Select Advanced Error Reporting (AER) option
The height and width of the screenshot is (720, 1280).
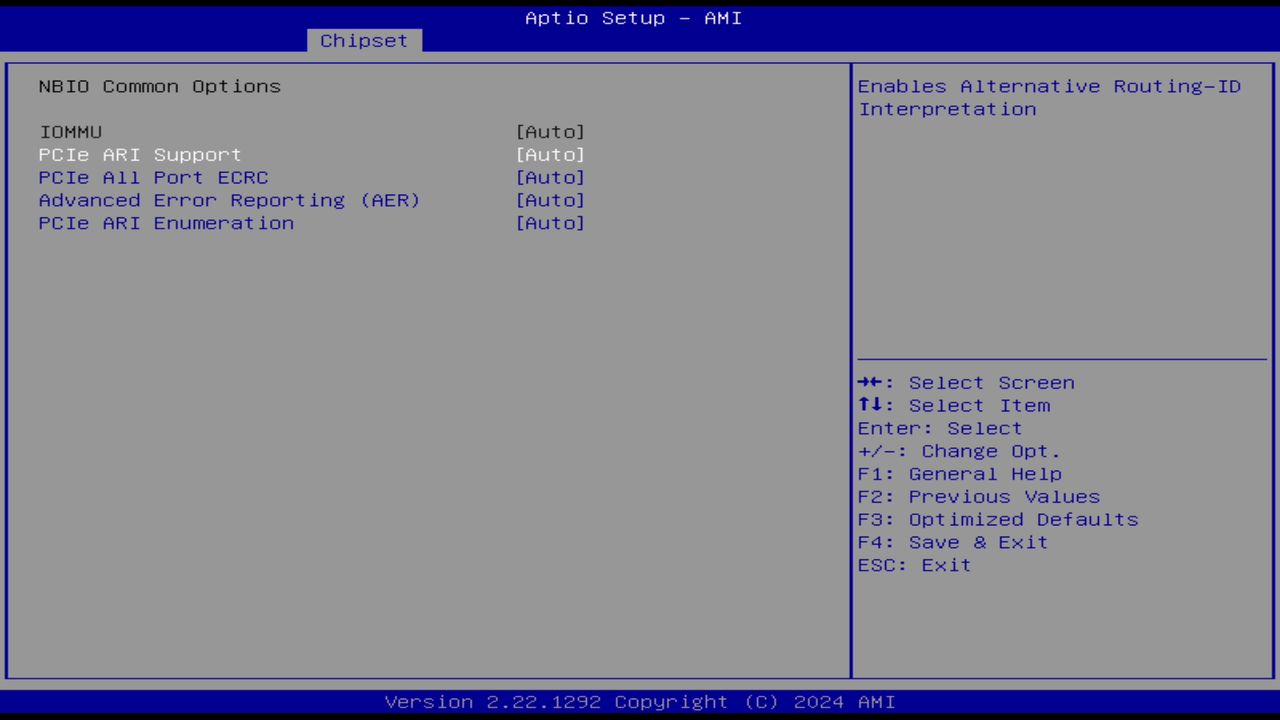pyautogui.click(x=230, y=200)
